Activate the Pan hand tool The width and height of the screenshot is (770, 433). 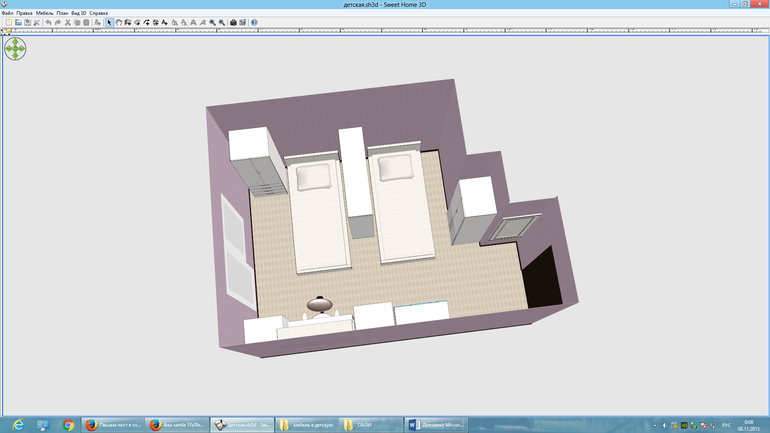pyautogui.click(x=118, y=22)
